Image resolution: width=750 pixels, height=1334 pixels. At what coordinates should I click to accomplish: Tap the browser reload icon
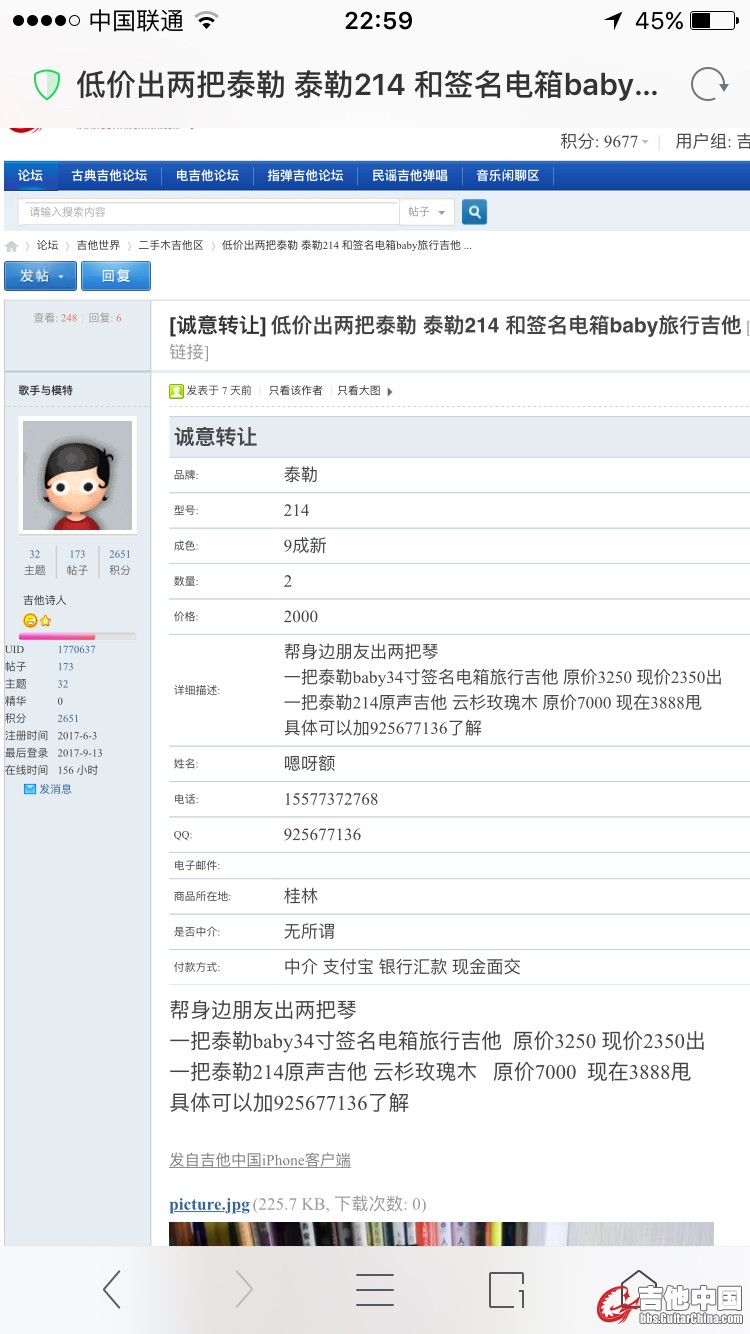click(709, 85)
